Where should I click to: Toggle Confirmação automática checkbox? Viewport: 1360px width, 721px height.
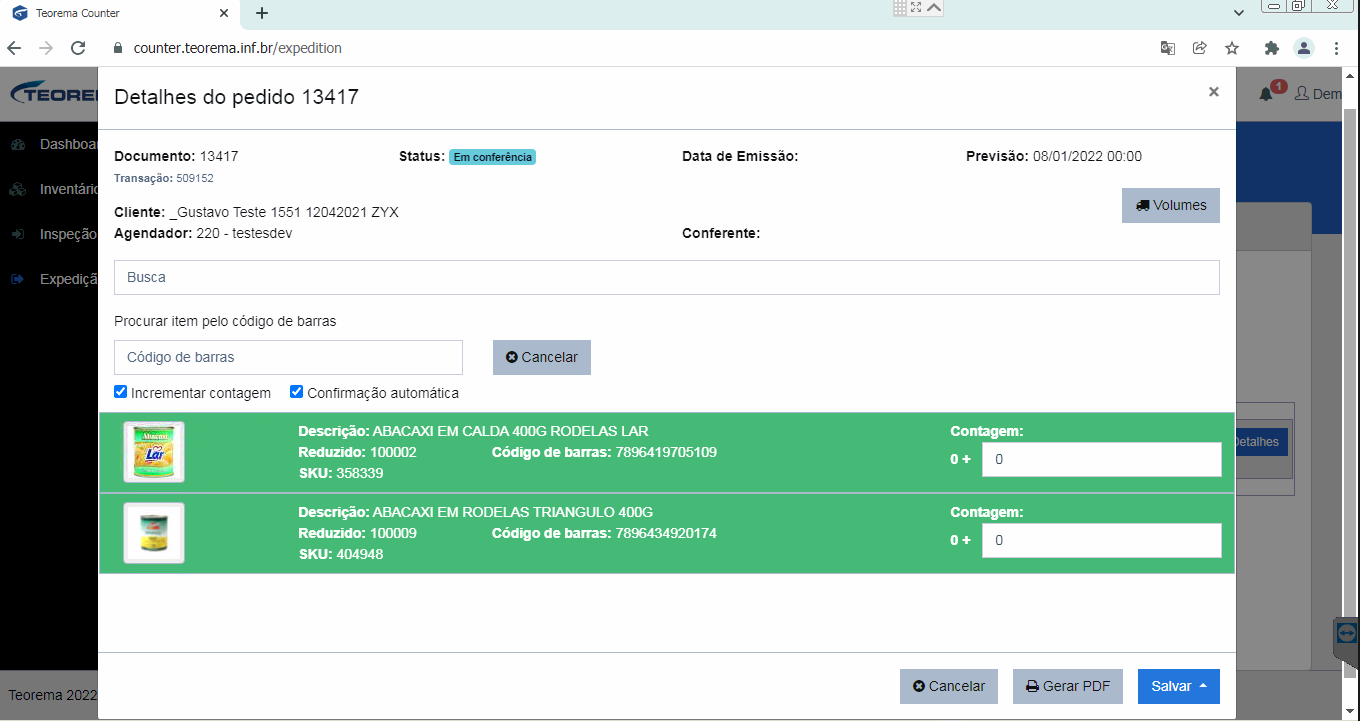pyautogui.click(x=297, y=392)
